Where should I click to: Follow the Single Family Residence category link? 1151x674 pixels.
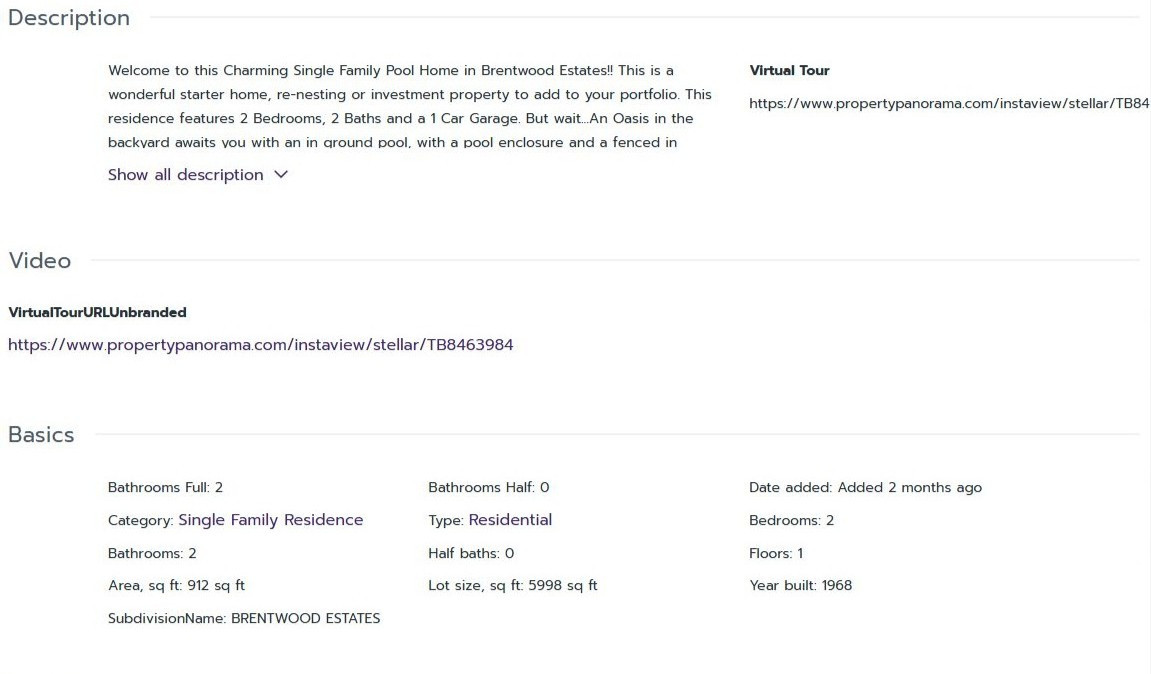(270, 520)
